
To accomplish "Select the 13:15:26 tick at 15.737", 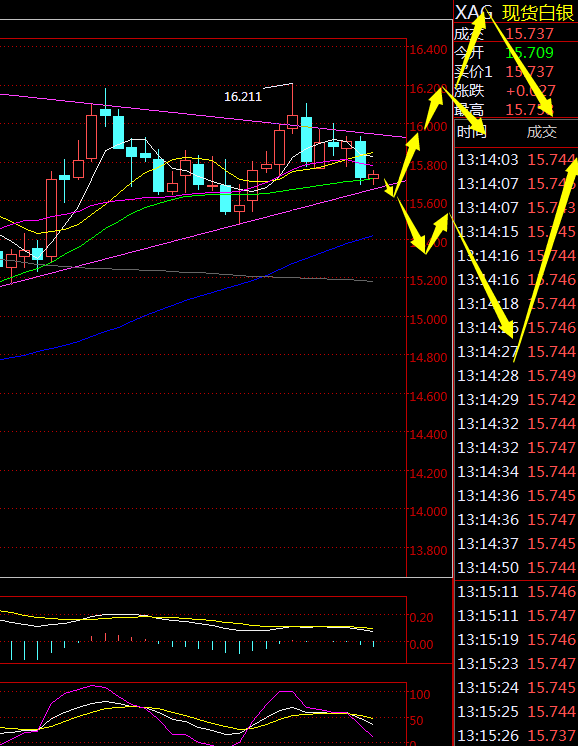I will [516, 736].
